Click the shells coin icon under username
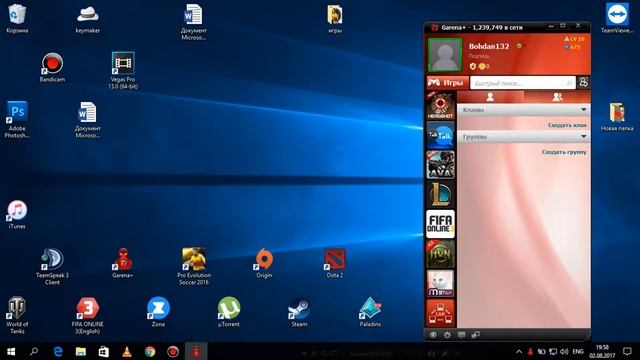Viewport: 640px width, 360px height. point(483,66)
